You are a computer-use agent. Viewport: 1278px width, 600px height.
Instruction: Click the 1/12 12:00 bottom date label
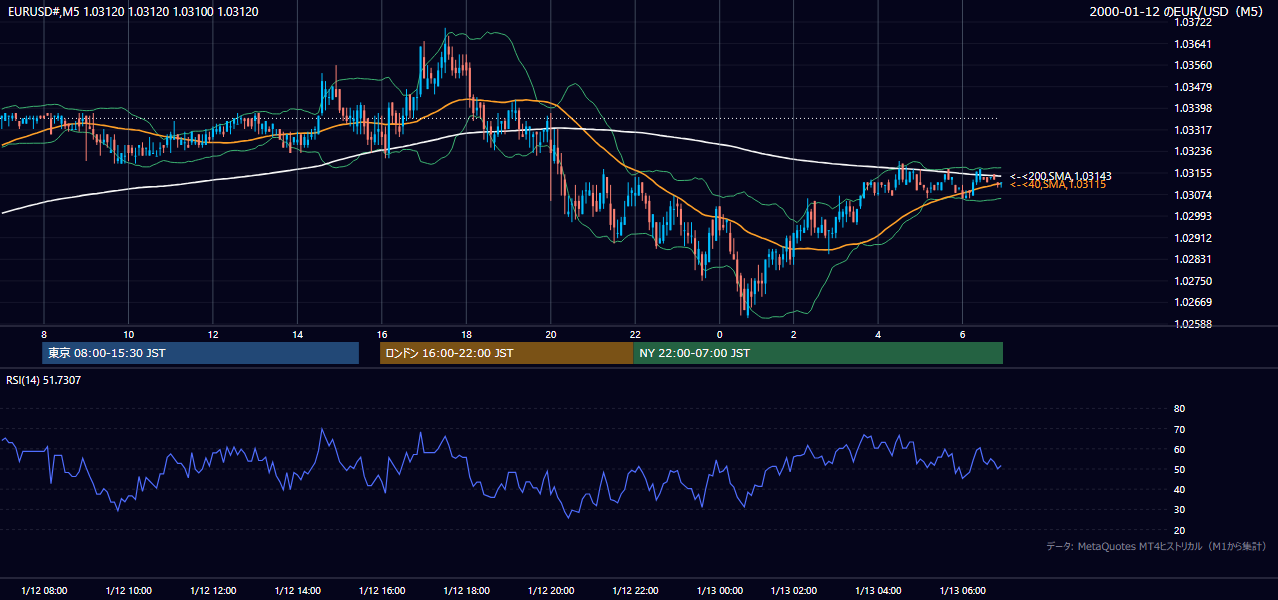pyautogui.click(x=213, y=591)
